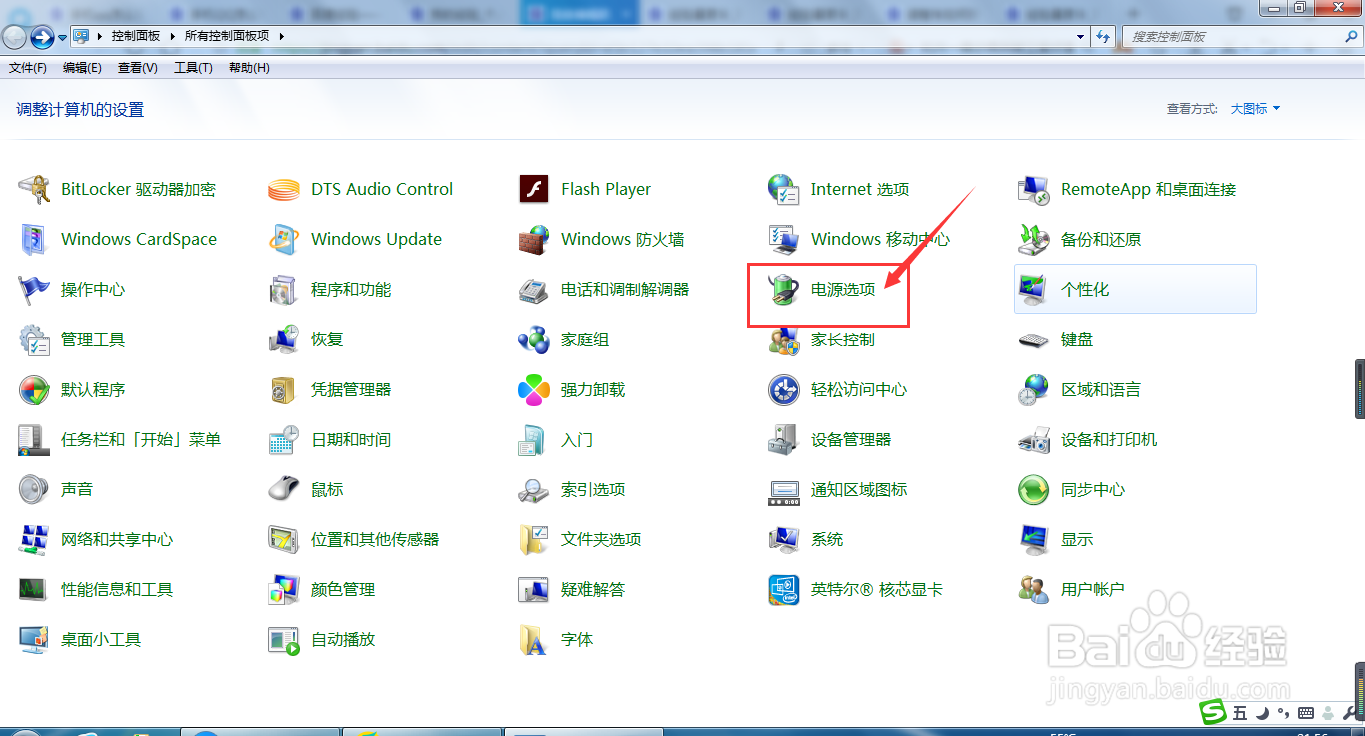Open the 电源选项 battery icon
Viewport: 1365px width, 736px height.
click(784, 289)
